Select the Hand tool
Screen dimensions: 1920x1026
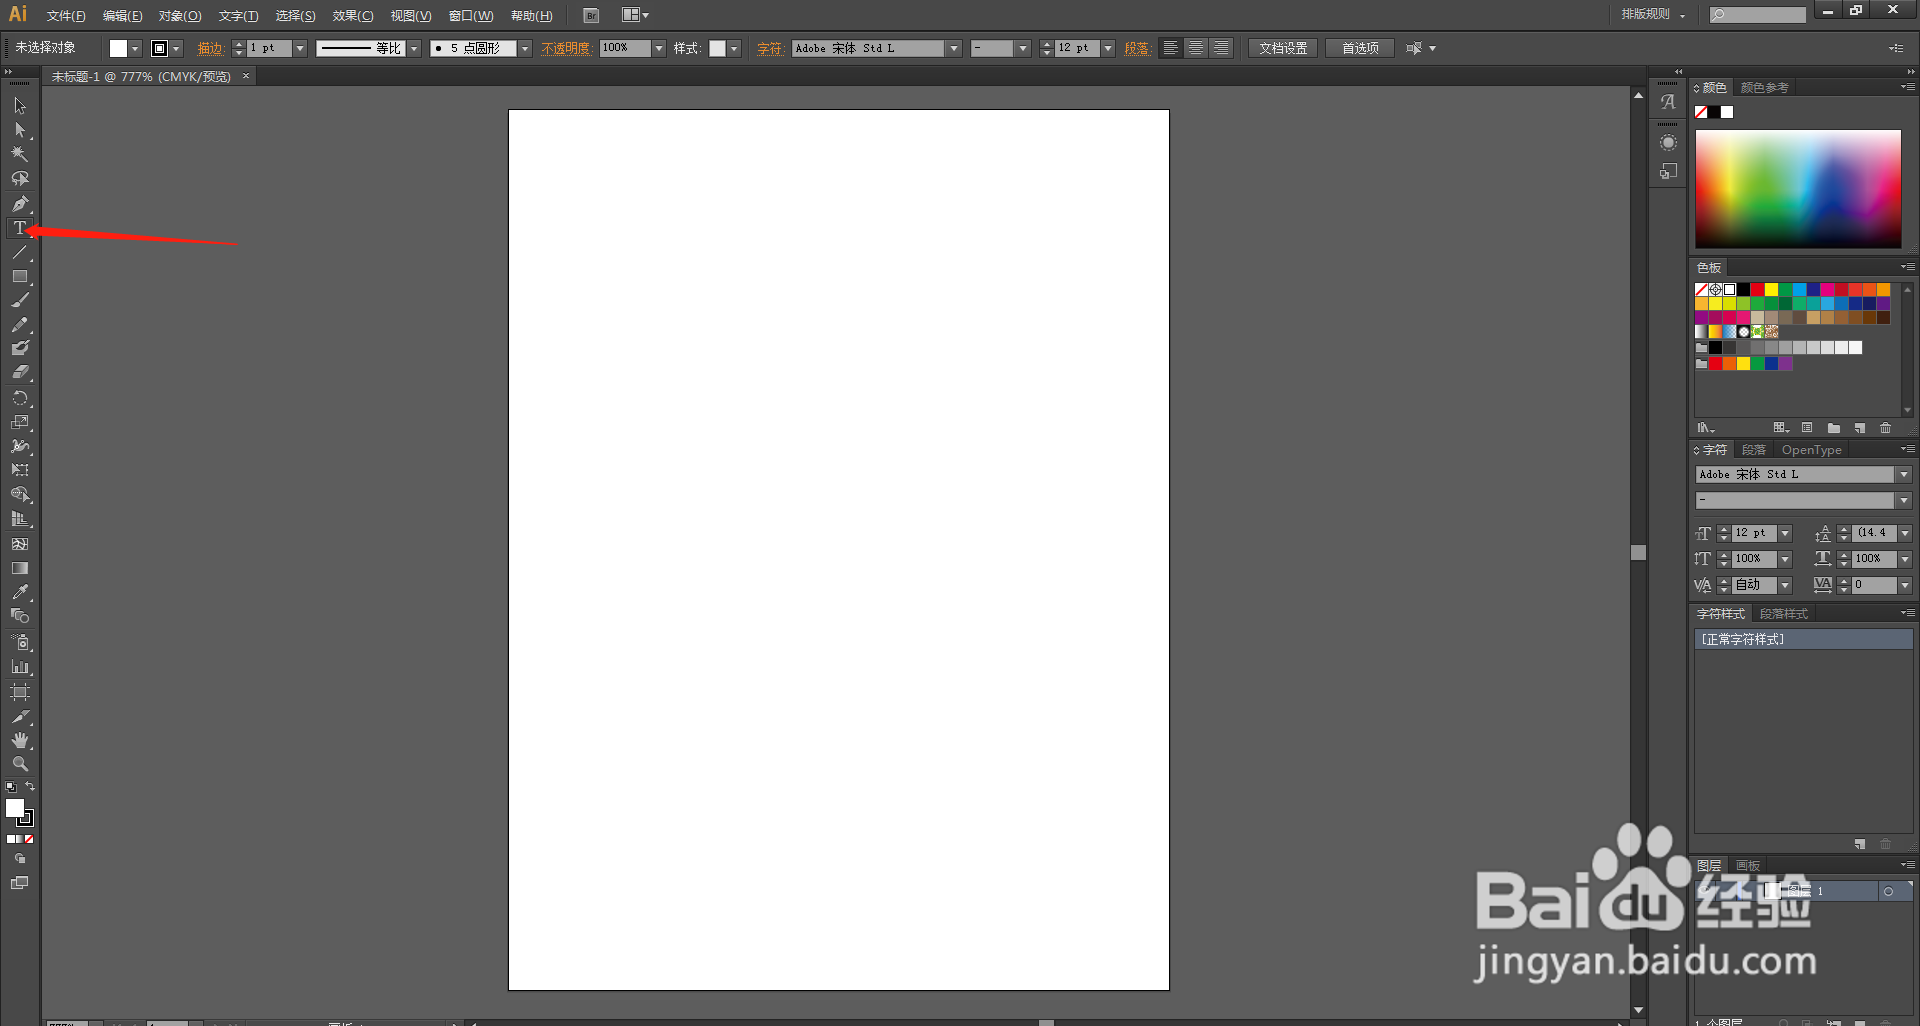(x=19, y=740)
